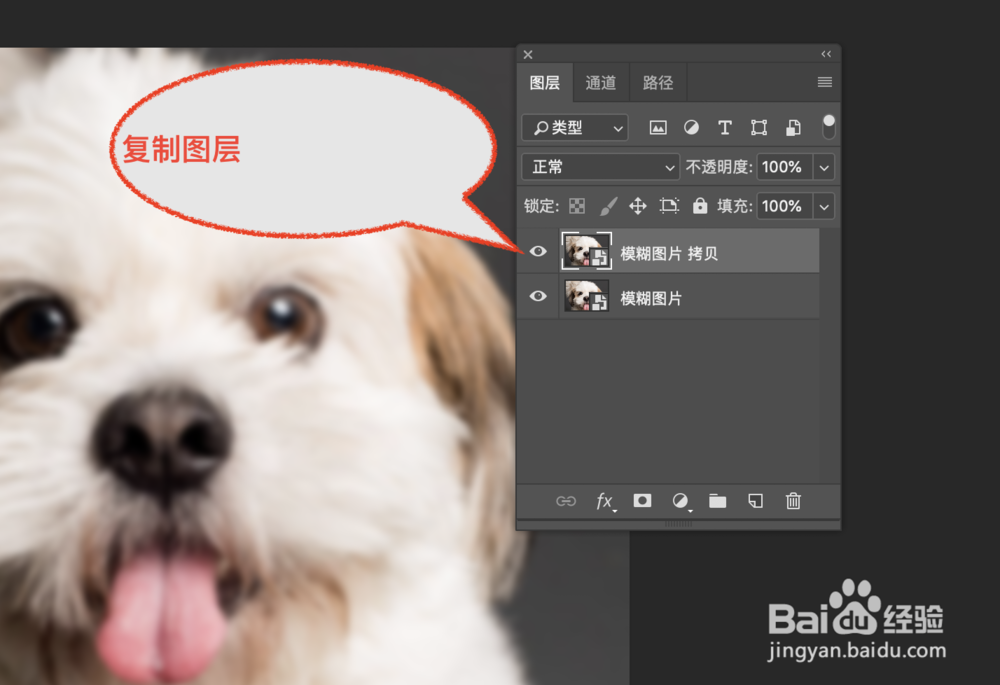Open the 填充 fill percentage dropdown
This screenshot has height=685, width=1000.
click(x=823, y=206)
